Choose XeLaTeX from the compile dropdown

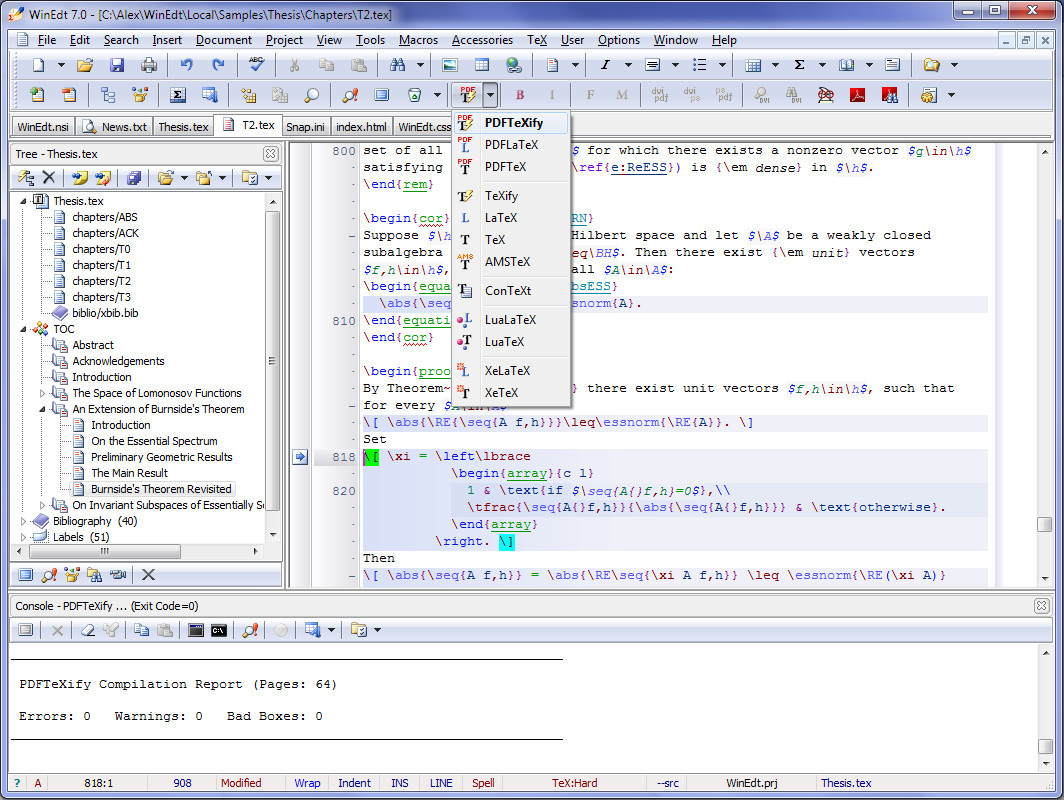coord(507,371)
